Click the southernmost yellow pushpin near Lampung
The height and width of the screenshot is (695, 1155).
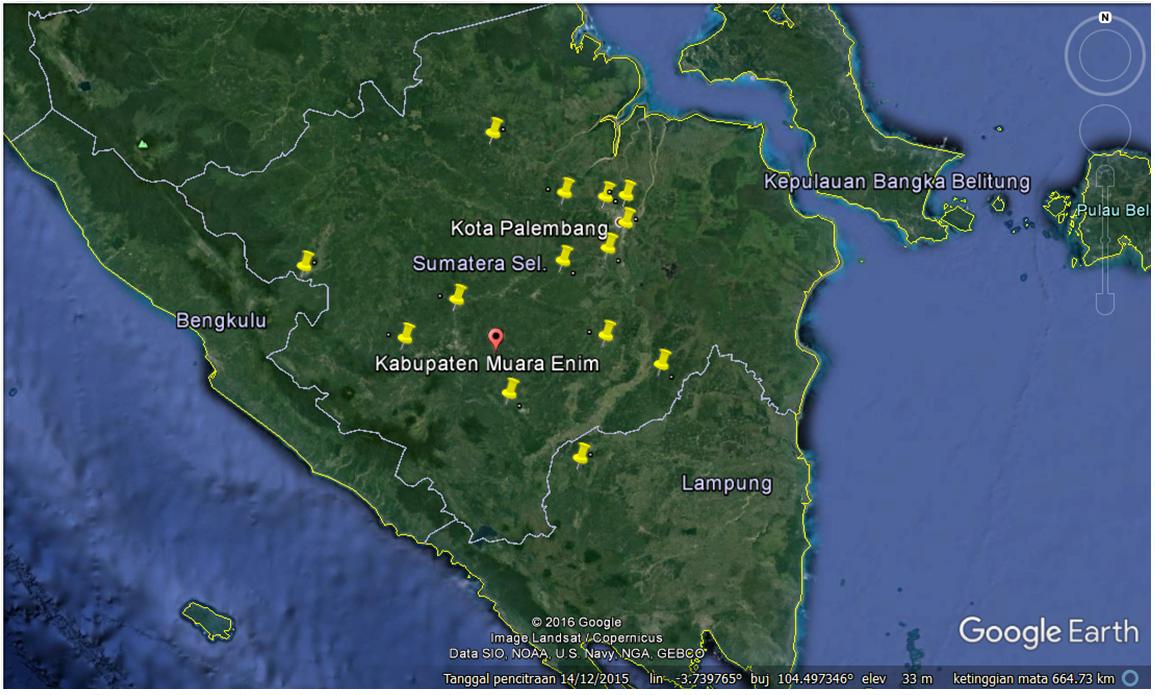(582, 452)
